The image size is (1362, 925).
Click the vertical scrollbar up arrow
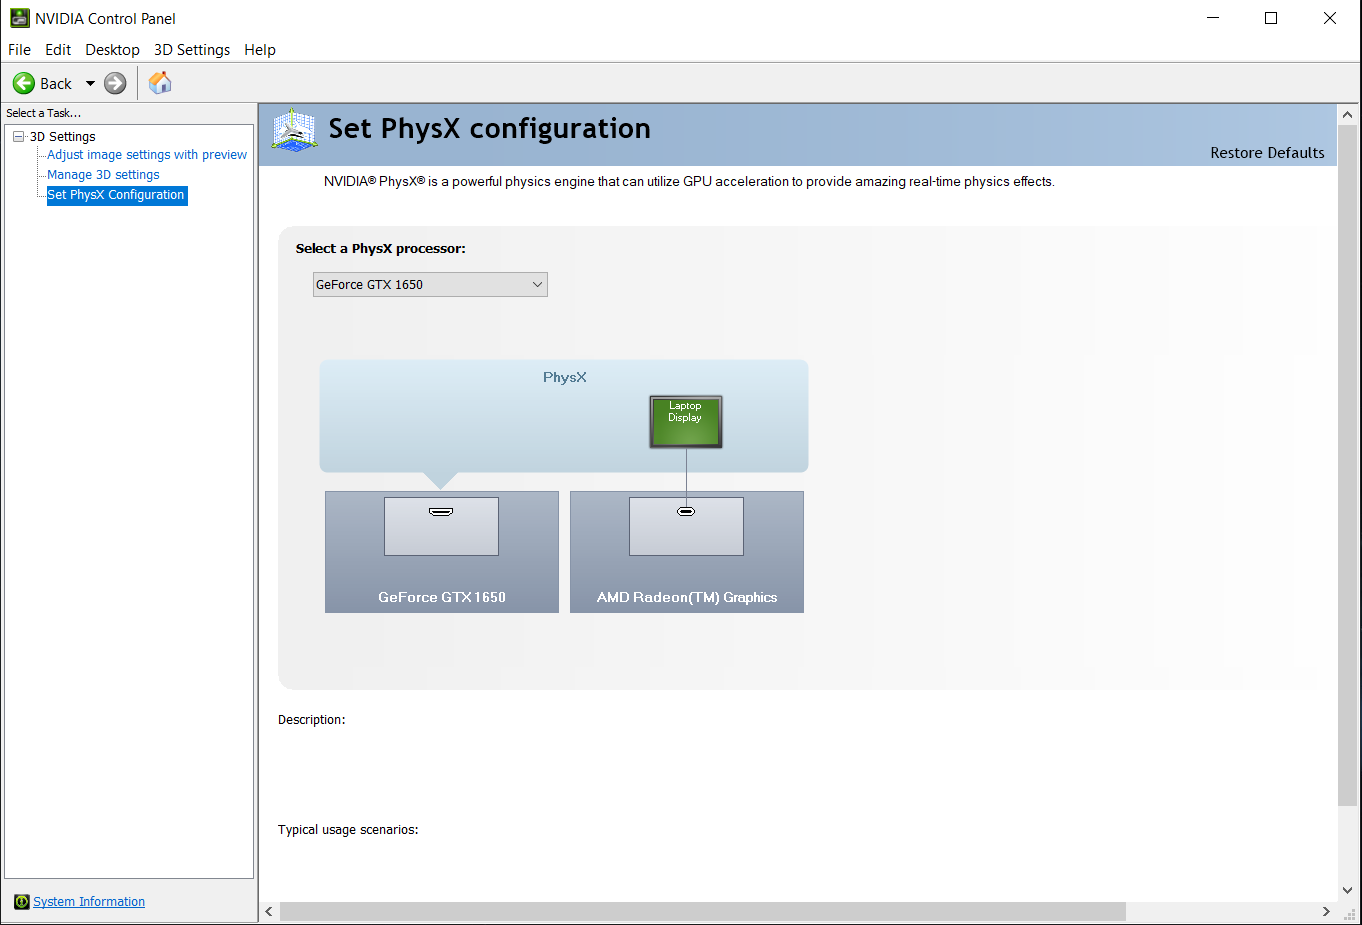click(1348, 115)
